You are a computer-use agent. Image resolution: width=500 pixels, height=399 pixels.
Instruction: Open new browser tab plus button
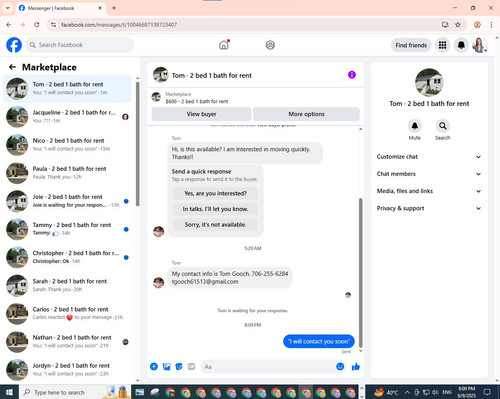click(114, 8)
